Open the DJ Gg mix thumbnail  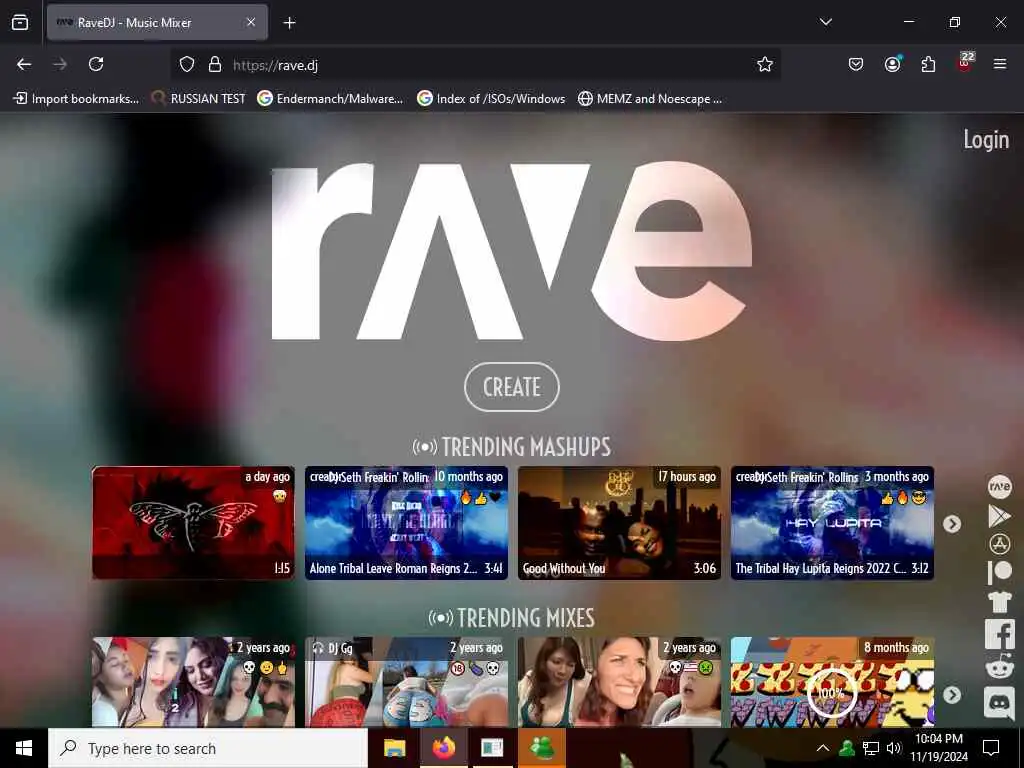pos(406,682)
